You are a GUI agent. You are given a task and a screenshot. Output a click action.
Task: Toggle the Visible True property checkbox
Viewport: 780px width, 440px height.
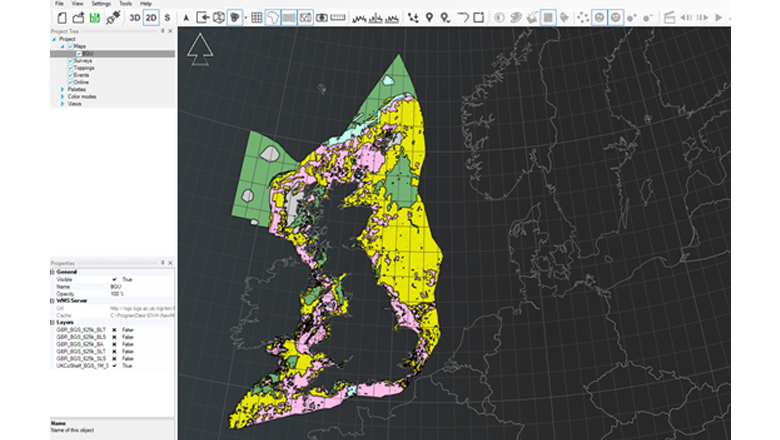[x=114, y=279]
